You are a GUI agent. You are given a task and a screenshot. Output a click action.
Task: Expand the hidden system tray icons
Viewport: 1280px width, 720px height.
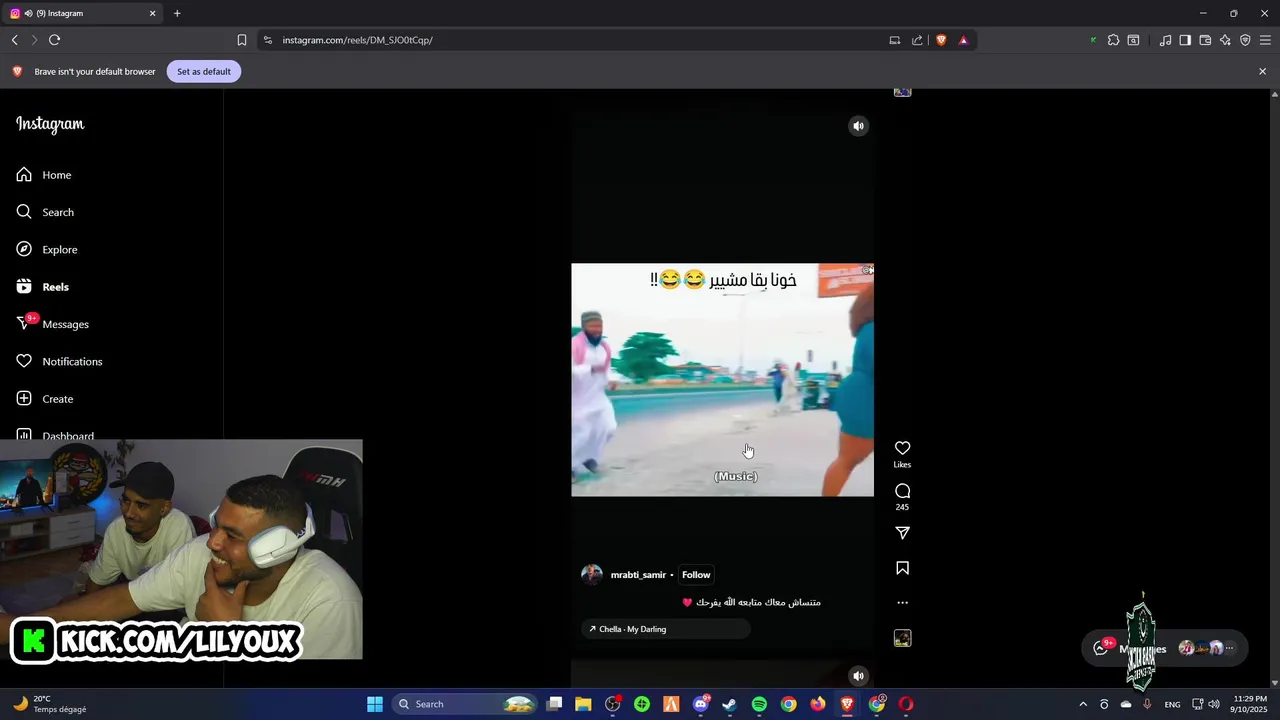click(1082, 704)
